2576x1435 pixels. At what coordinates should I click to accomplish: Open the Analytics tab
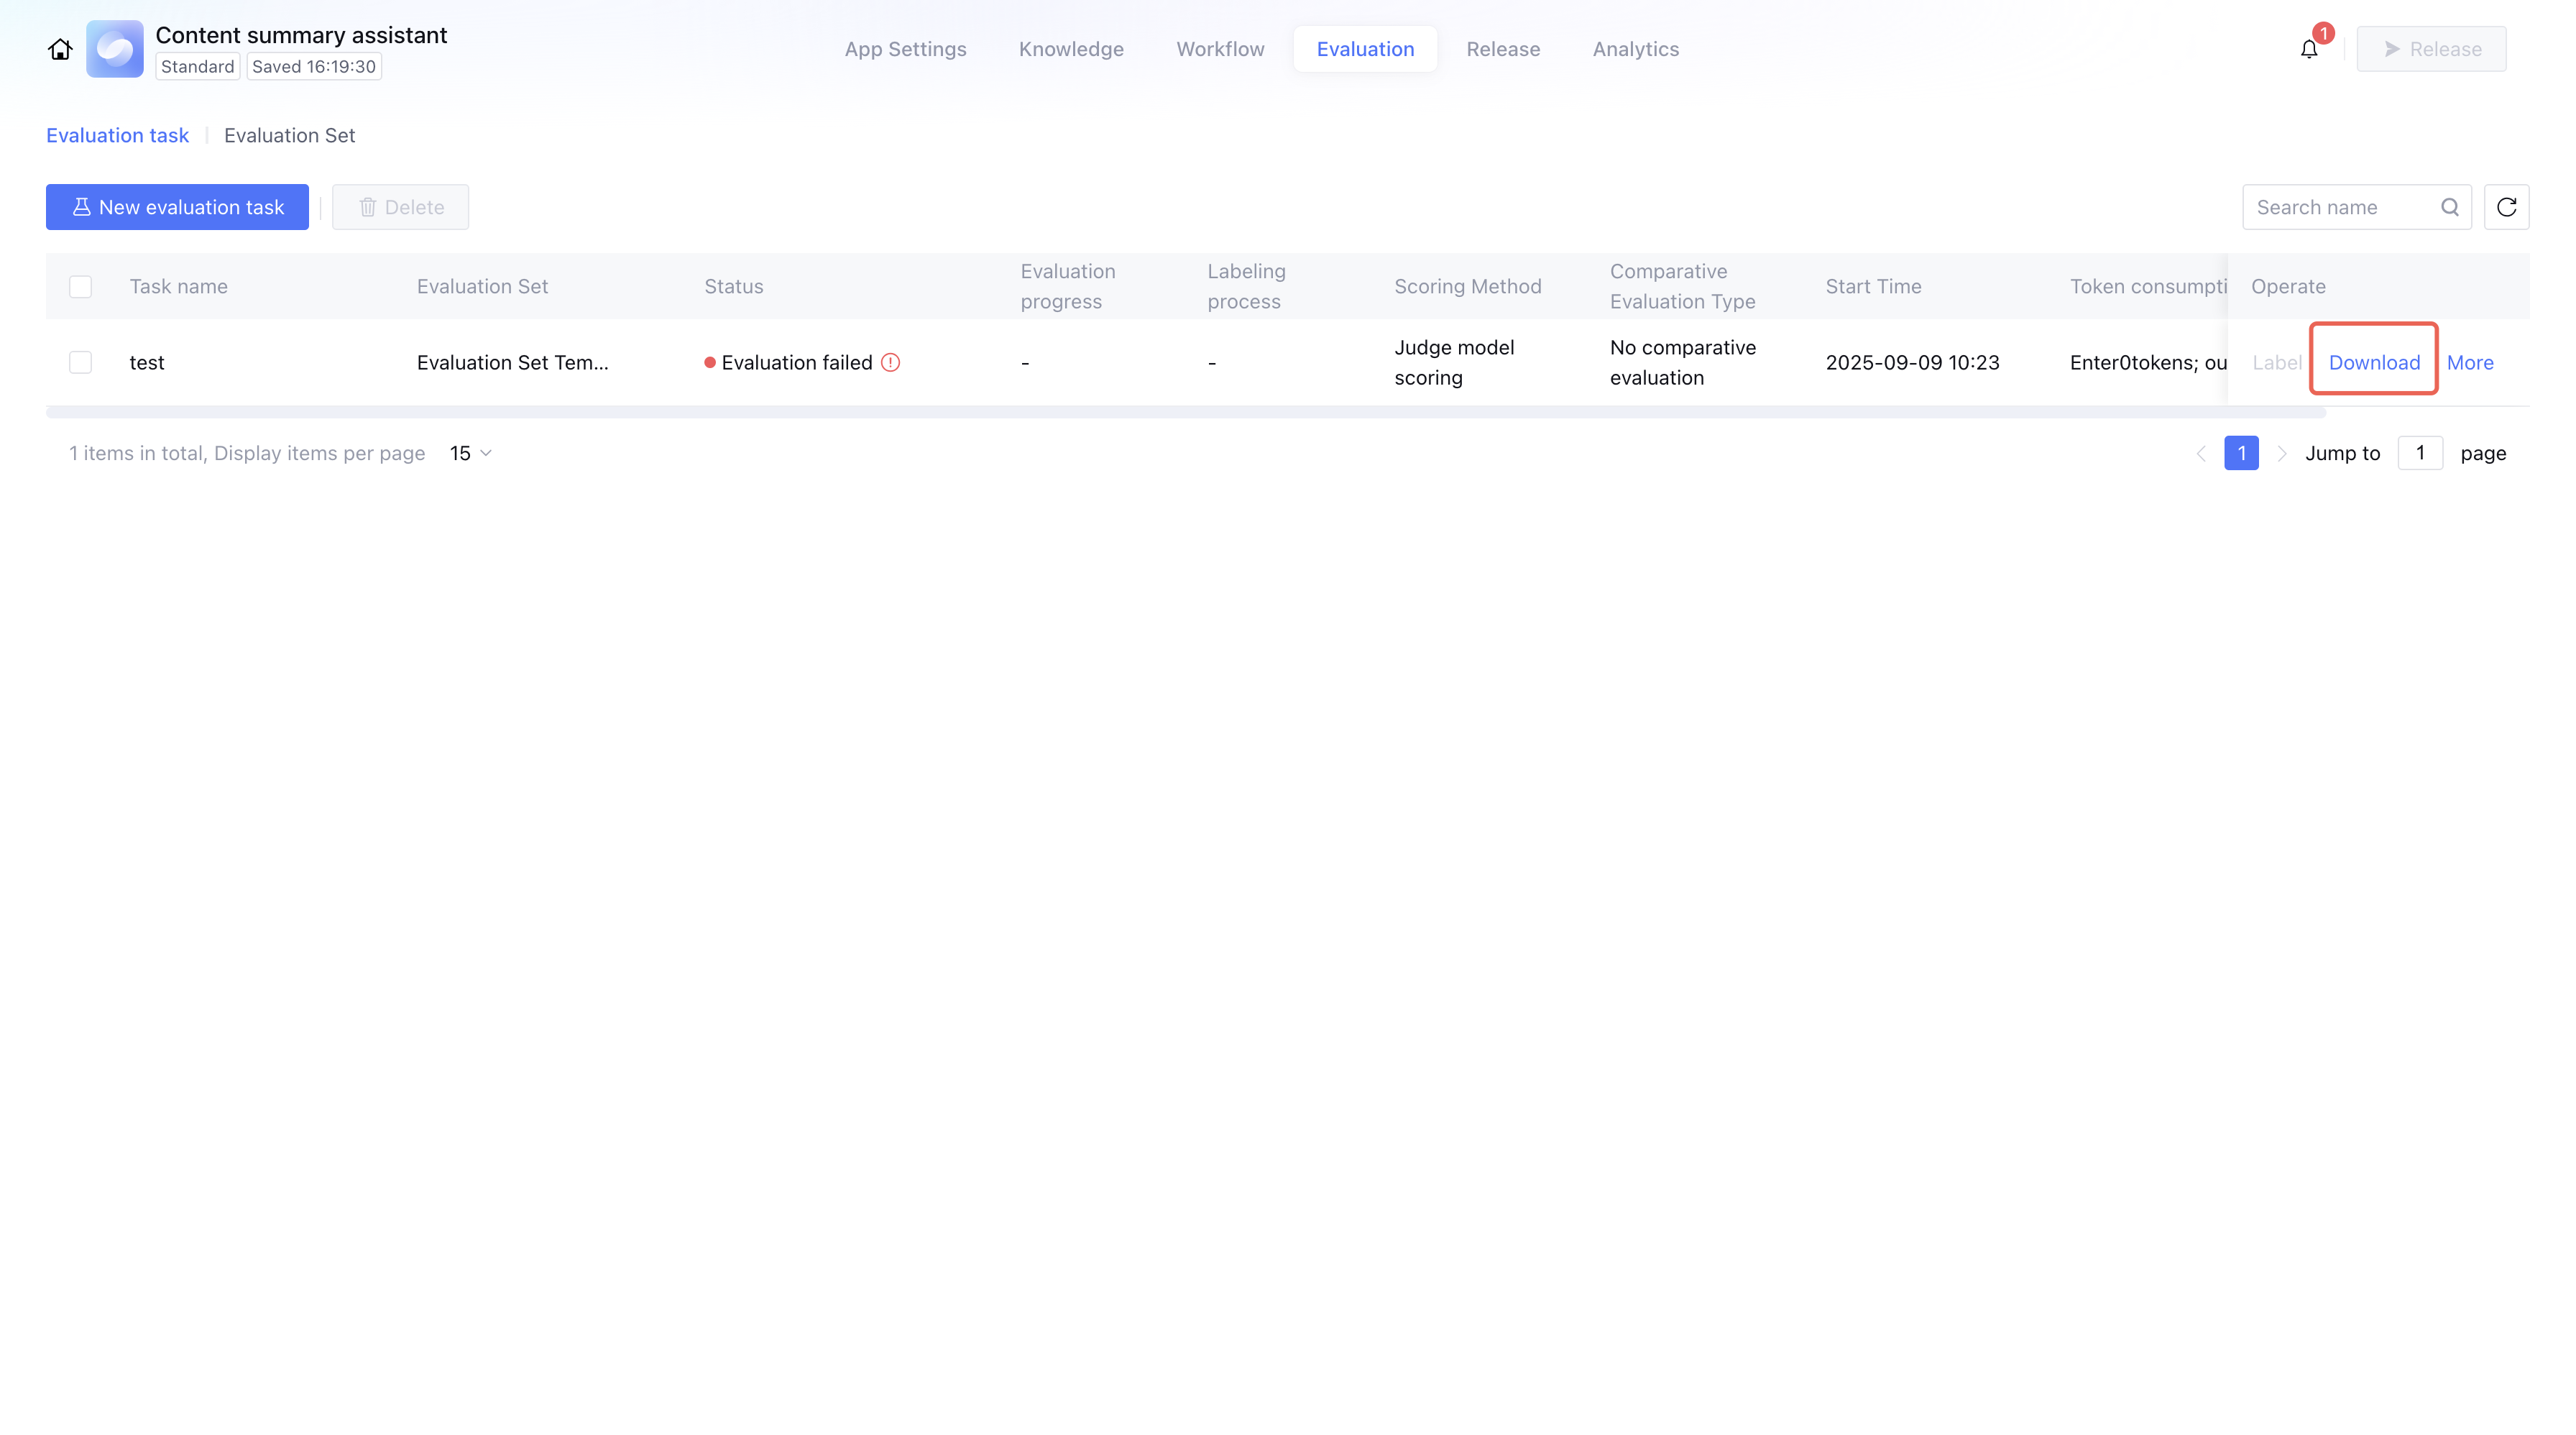click(1635, 49)
